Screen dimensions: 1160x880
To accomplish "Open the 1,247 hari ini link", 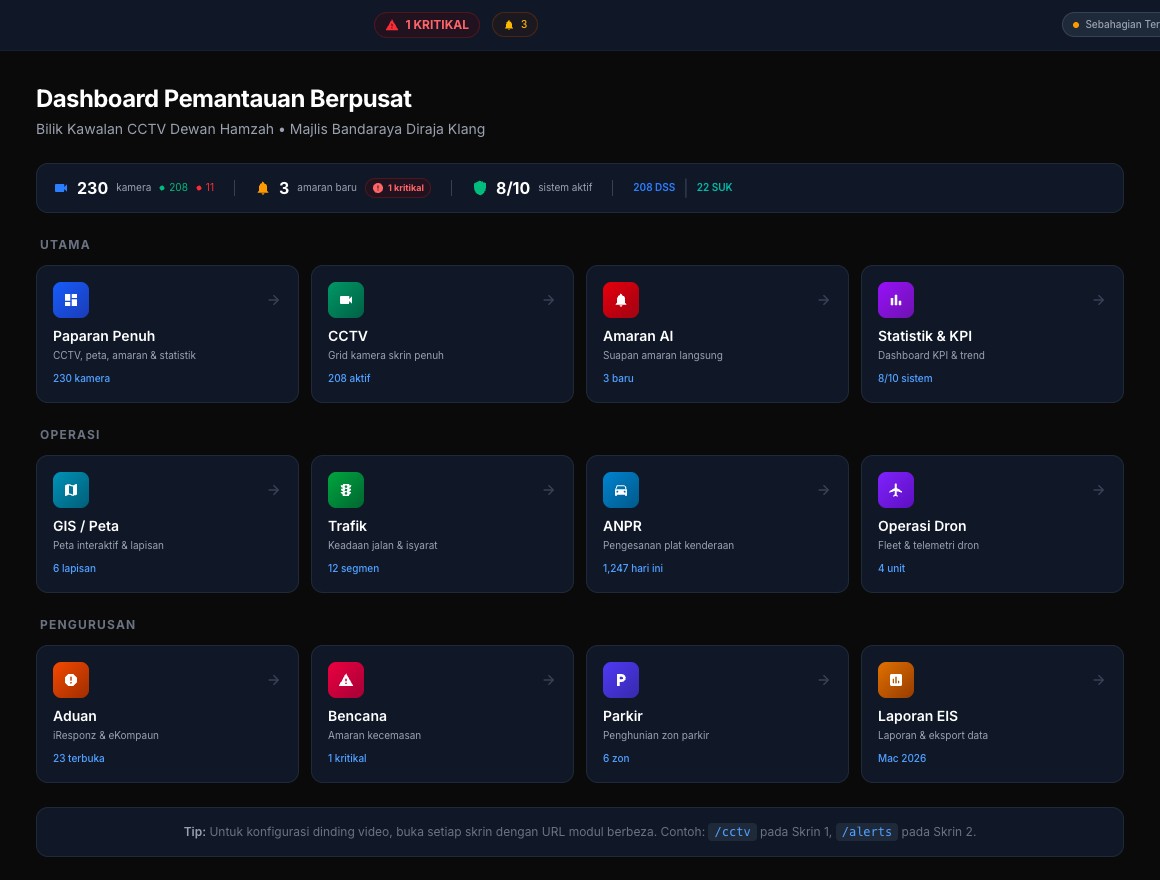I will click(x=633, y=569).
